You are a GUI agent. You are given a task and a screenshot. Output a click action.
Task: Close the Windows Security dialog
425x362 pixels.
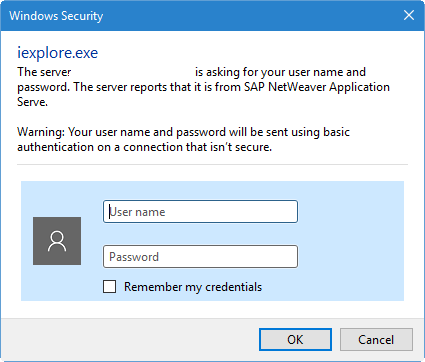pyautogui.click(x=409, y=15)
